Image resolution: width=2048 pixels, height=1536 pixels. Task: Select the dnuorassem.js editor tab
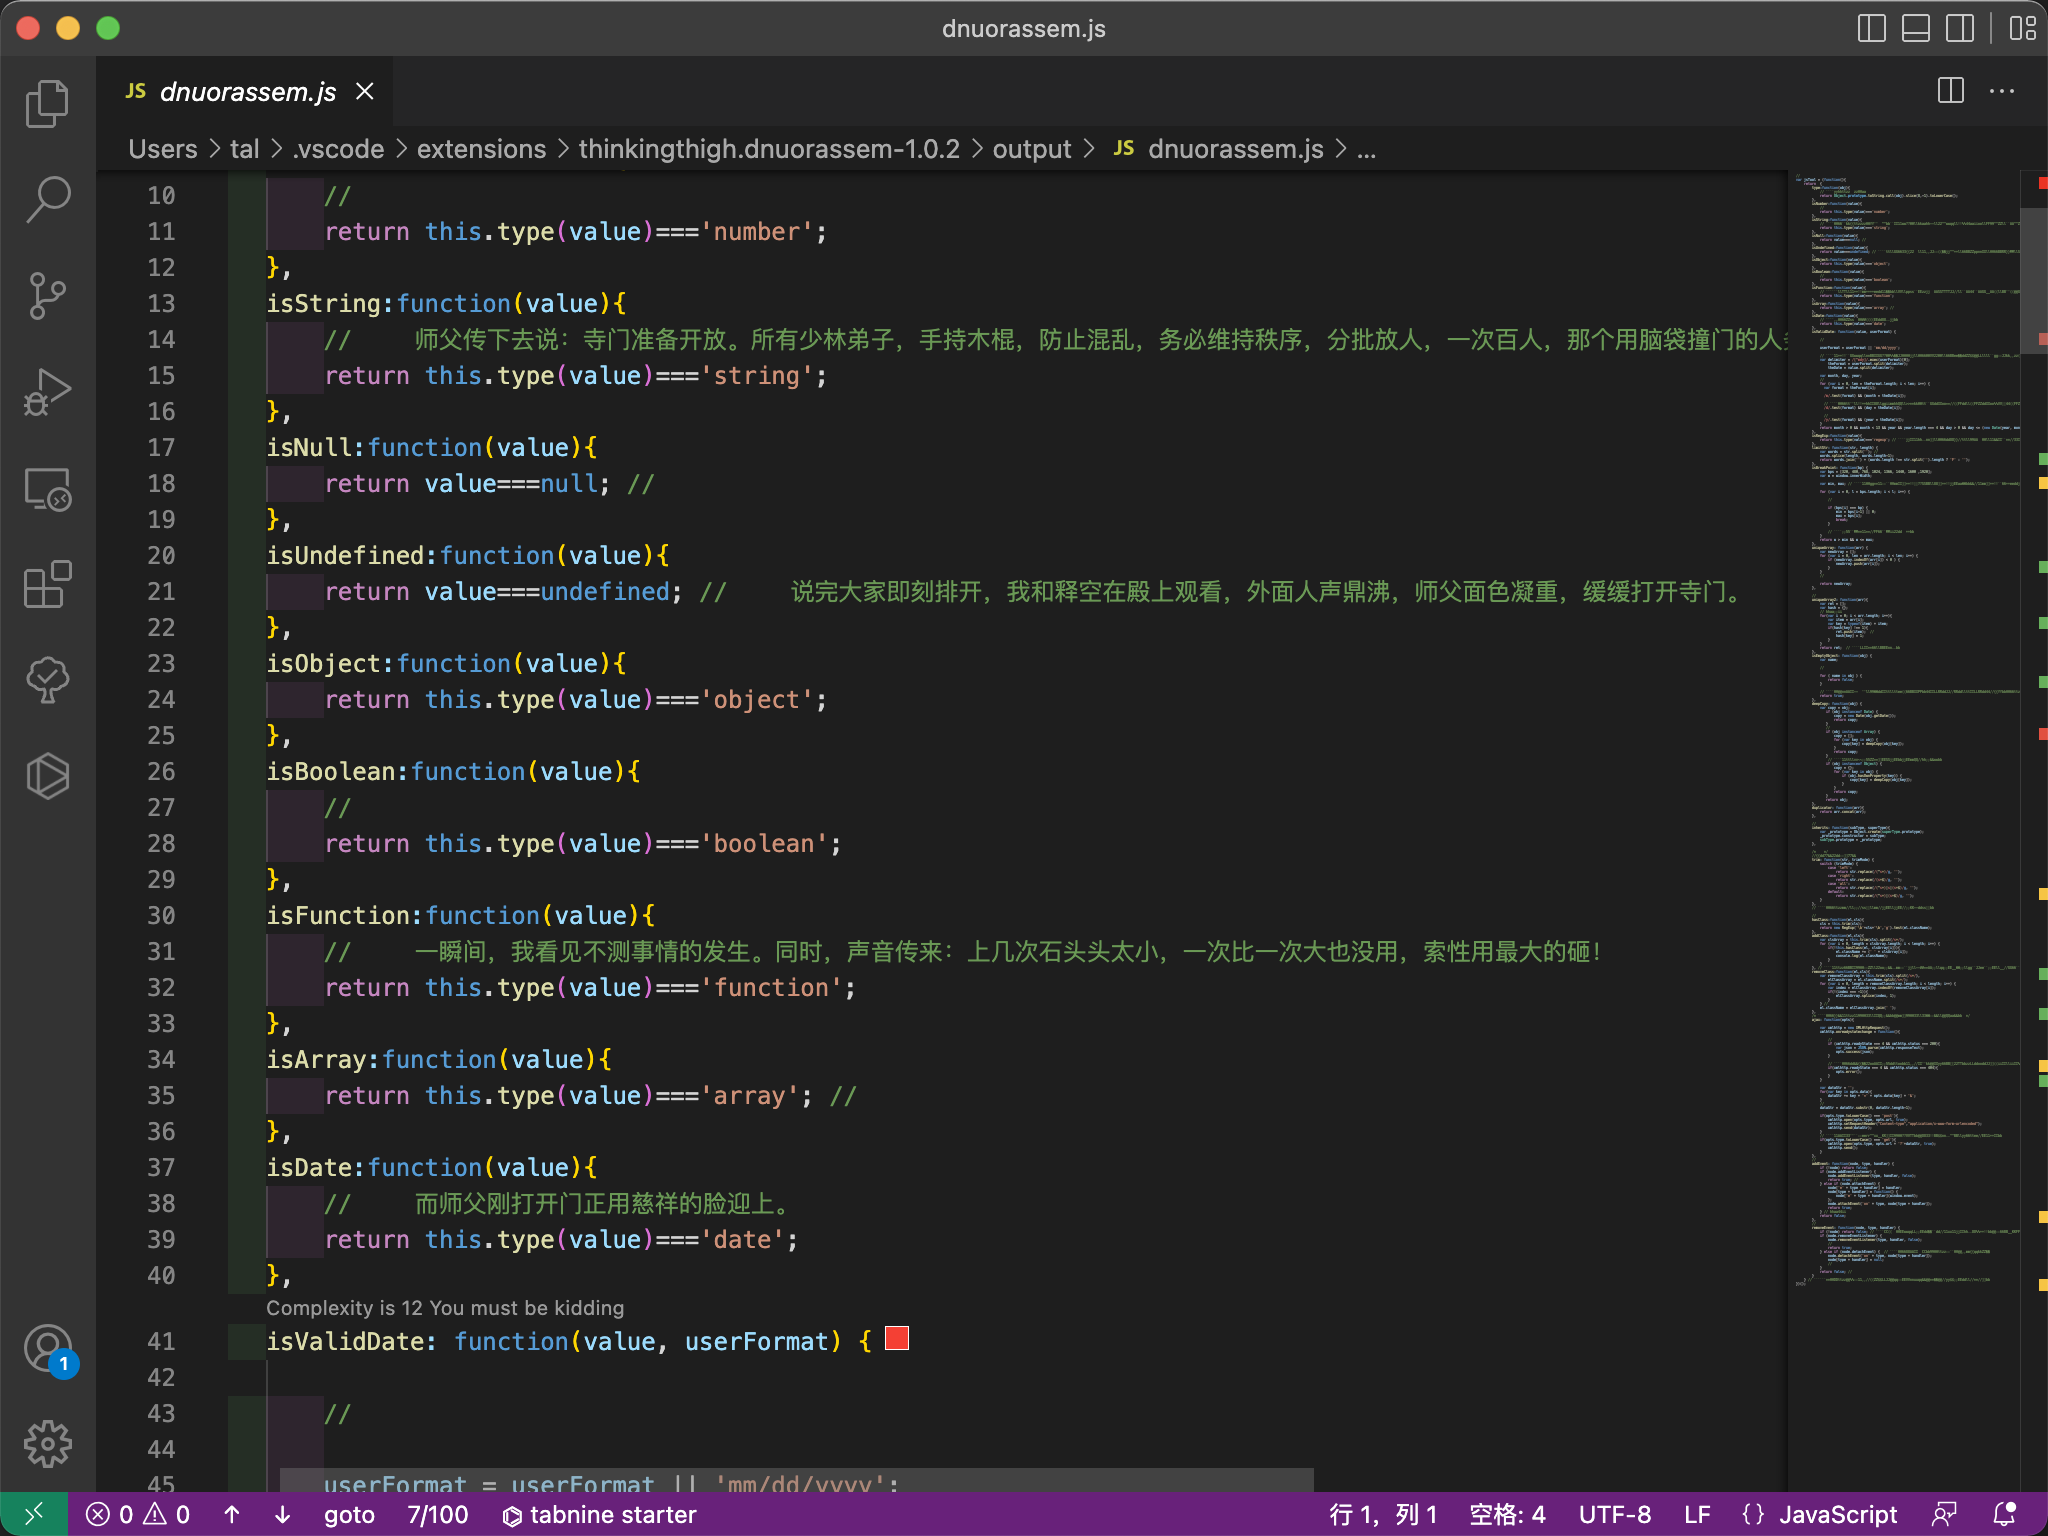point(247,92)
